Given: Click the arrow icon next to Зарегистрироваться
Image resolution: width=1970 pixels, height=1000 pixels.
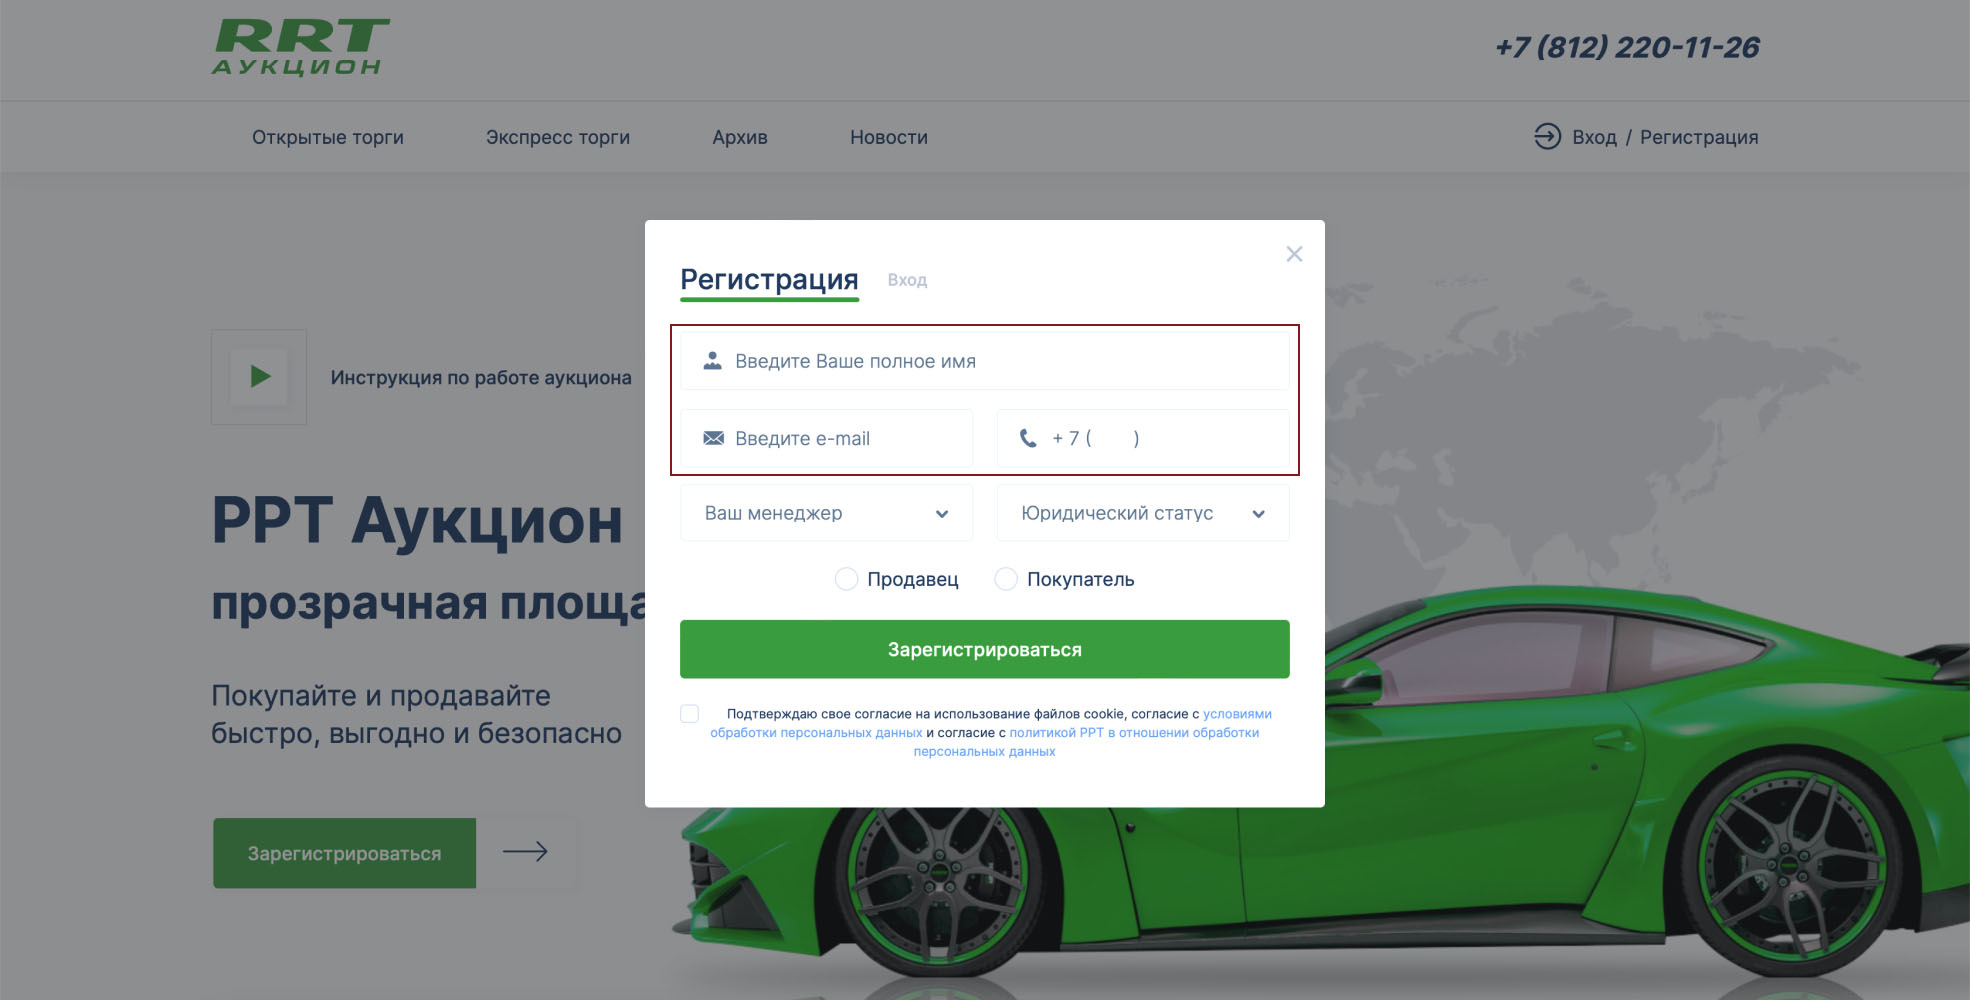Looking at the screenshot, I should pyautogui.click(x=526, y=853).
